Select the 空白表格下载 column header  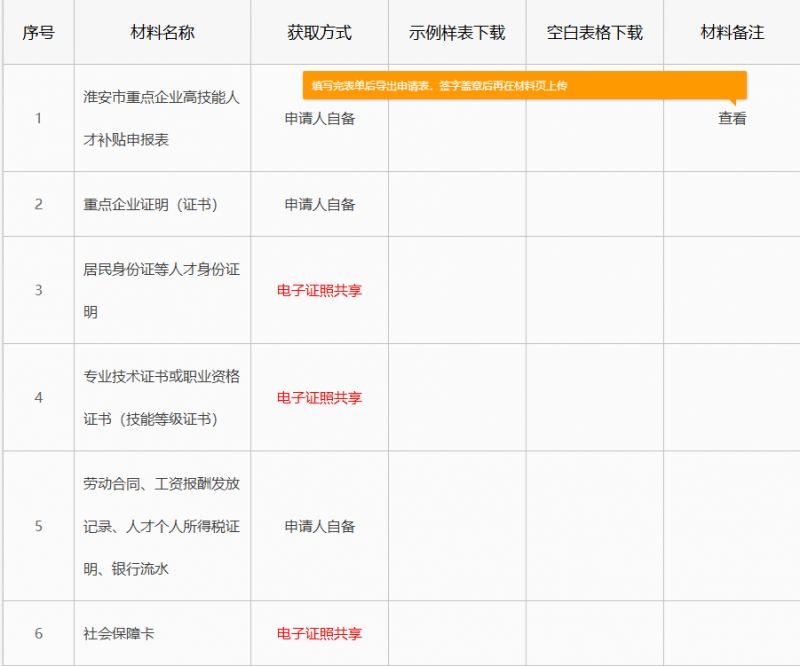(595, 33)
